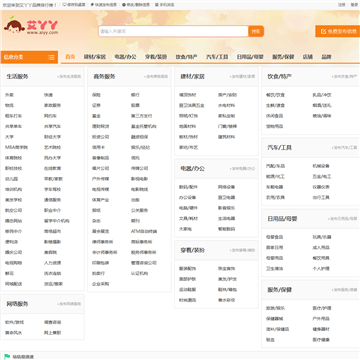This screenshot has width=360, height=360.
Task: Open the 认证机构 category link
Action: pyautogui.click(x=139, y=273)
